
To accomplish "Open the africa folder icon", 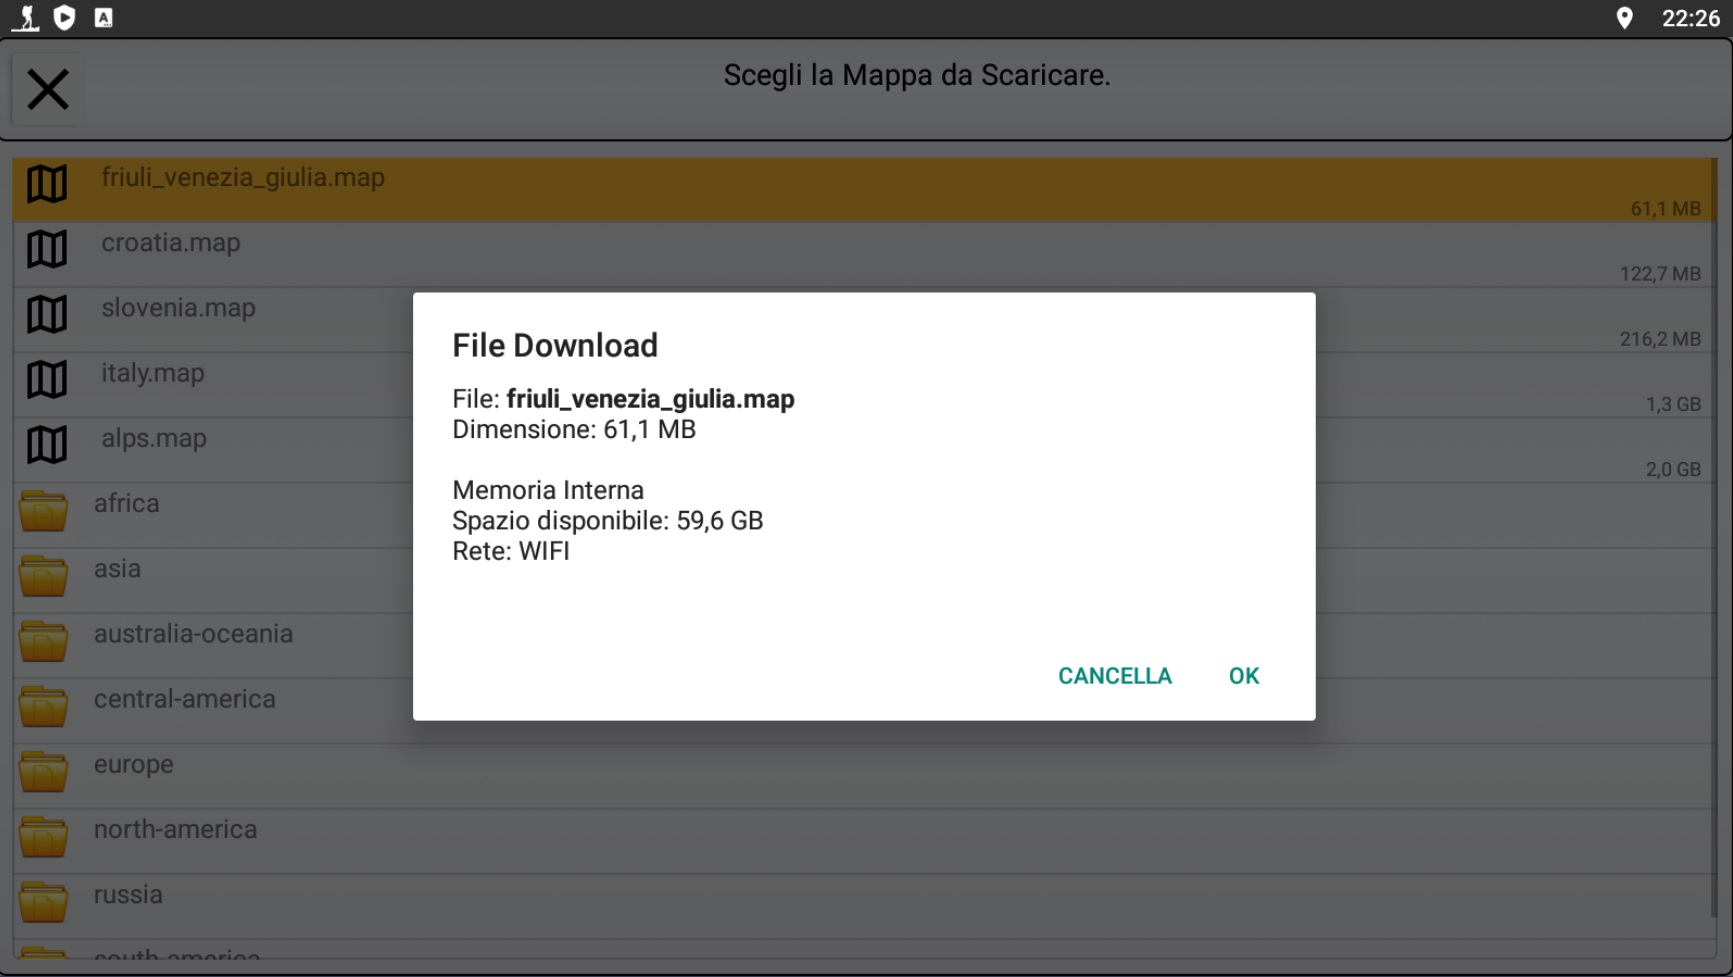I will (x=43, y=510).
